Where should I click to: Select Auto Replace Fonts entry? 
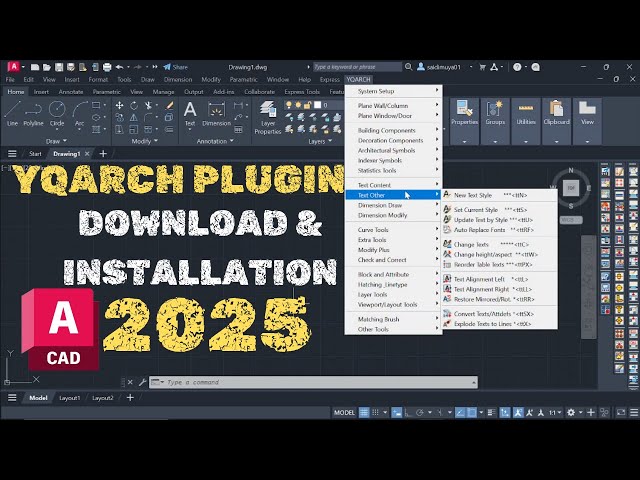pos(500,230)
